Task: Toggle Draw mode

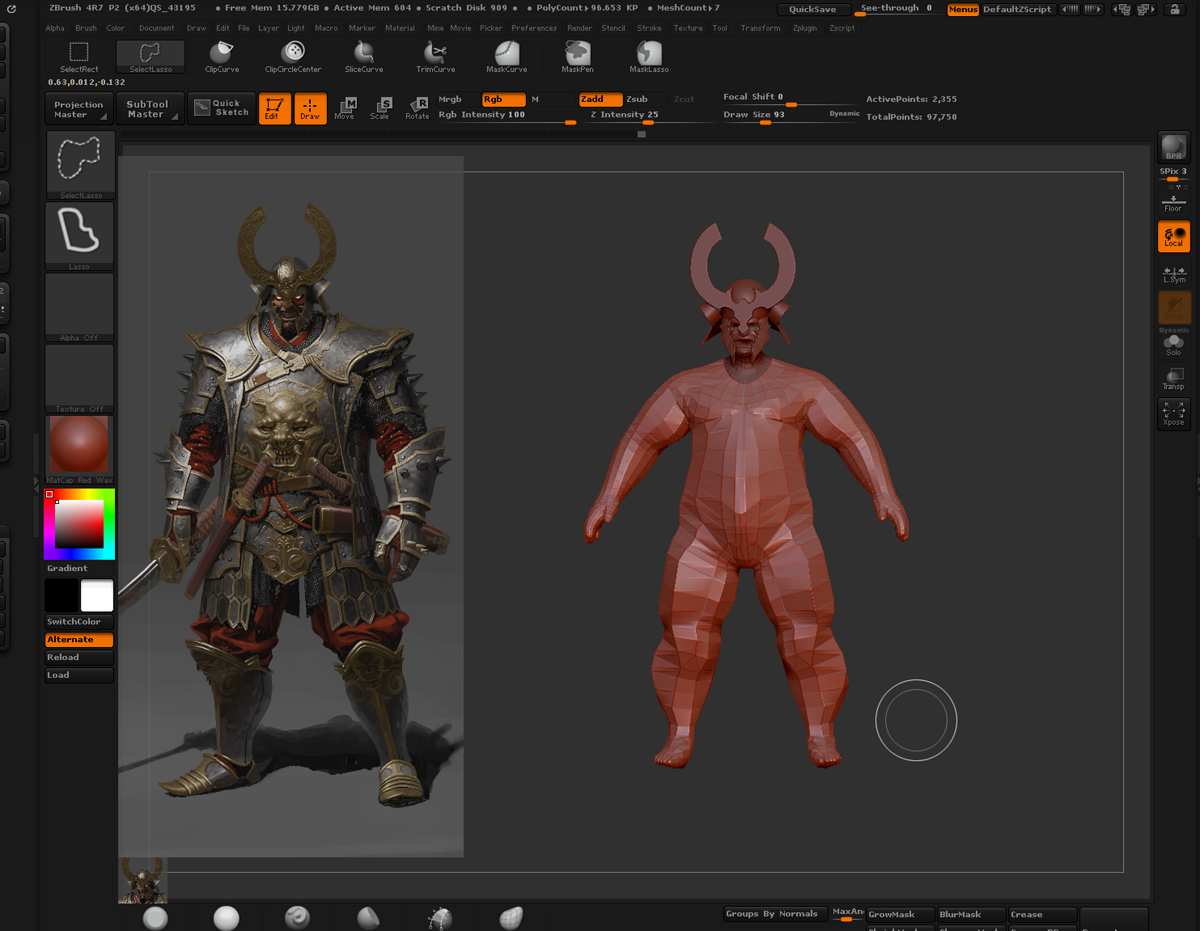Action: (x=310, y=108)
